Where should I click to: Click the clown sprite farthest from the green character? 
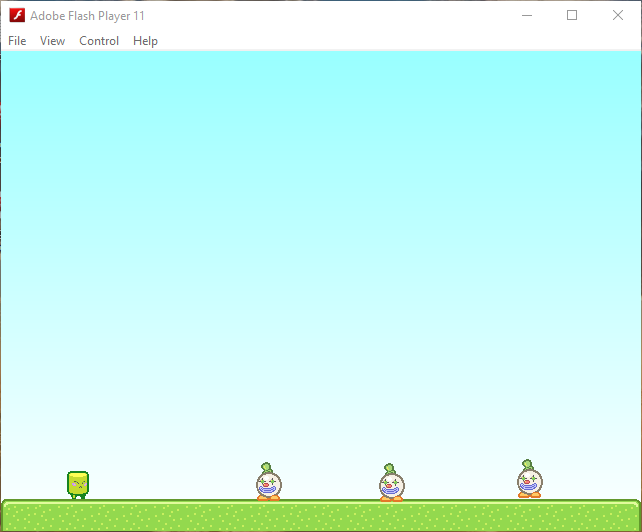click(529, 479)
